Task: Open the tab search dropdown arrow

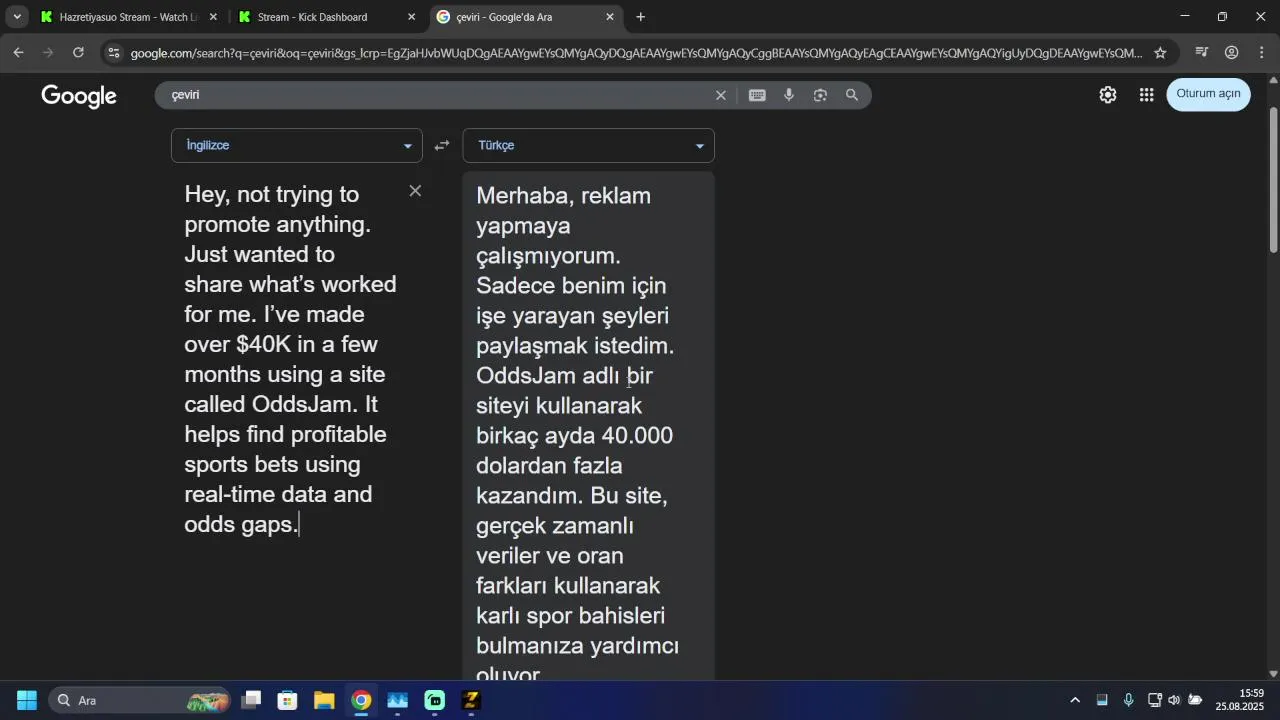Action: [17, 17]
